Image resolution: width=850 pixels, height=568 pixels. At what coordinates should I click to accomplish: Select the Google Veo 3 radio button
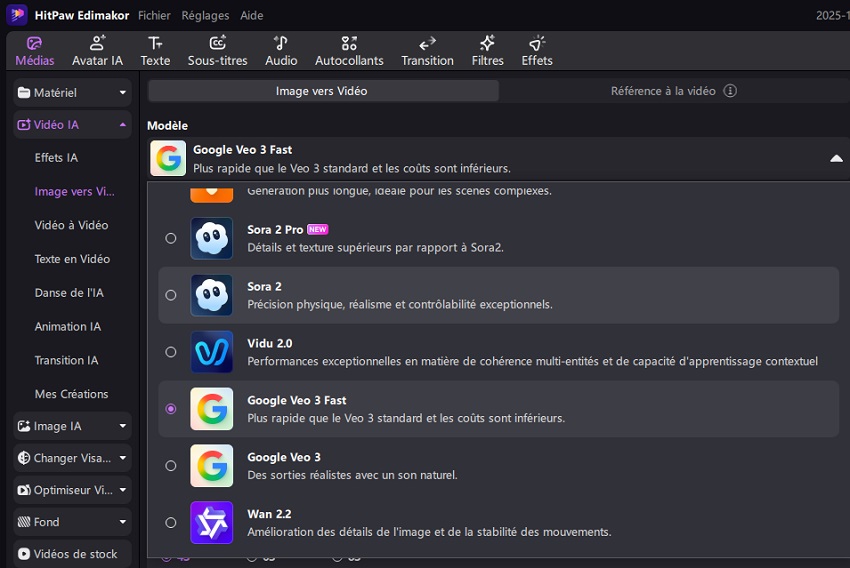click(171, 466)
